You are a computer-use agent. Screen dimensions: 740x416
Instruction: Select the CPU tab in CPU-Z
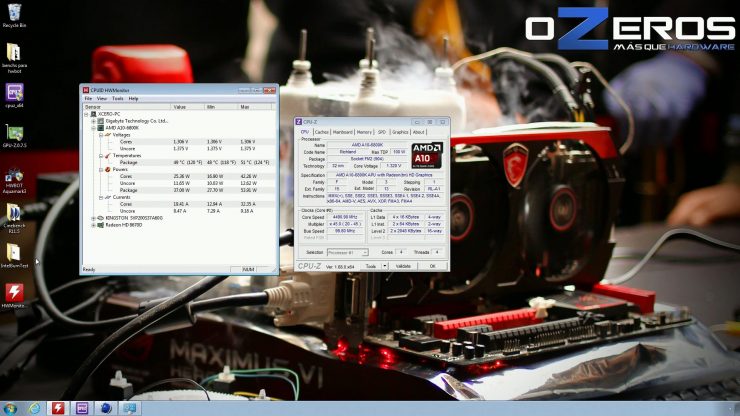(305, 132)
